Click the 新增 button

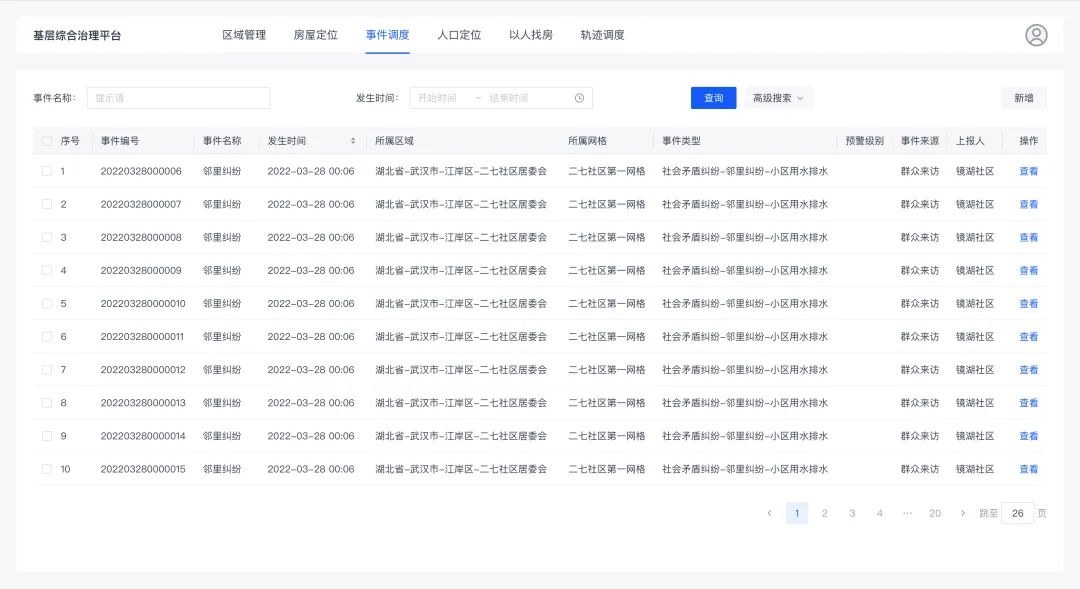1023,98
